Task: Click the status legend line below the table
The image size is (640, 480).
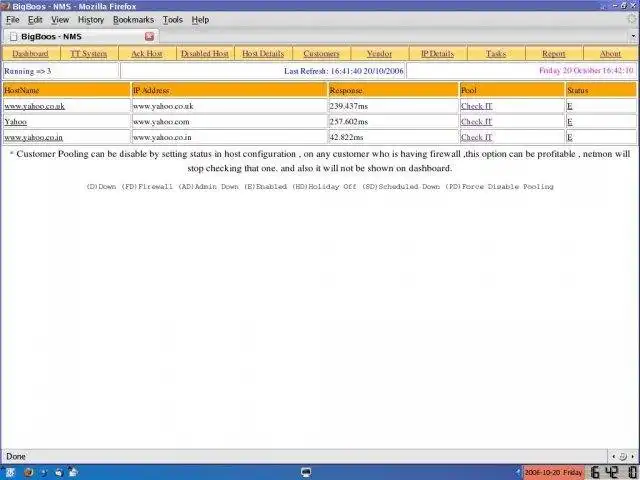Action: click(x=320, y=187)
